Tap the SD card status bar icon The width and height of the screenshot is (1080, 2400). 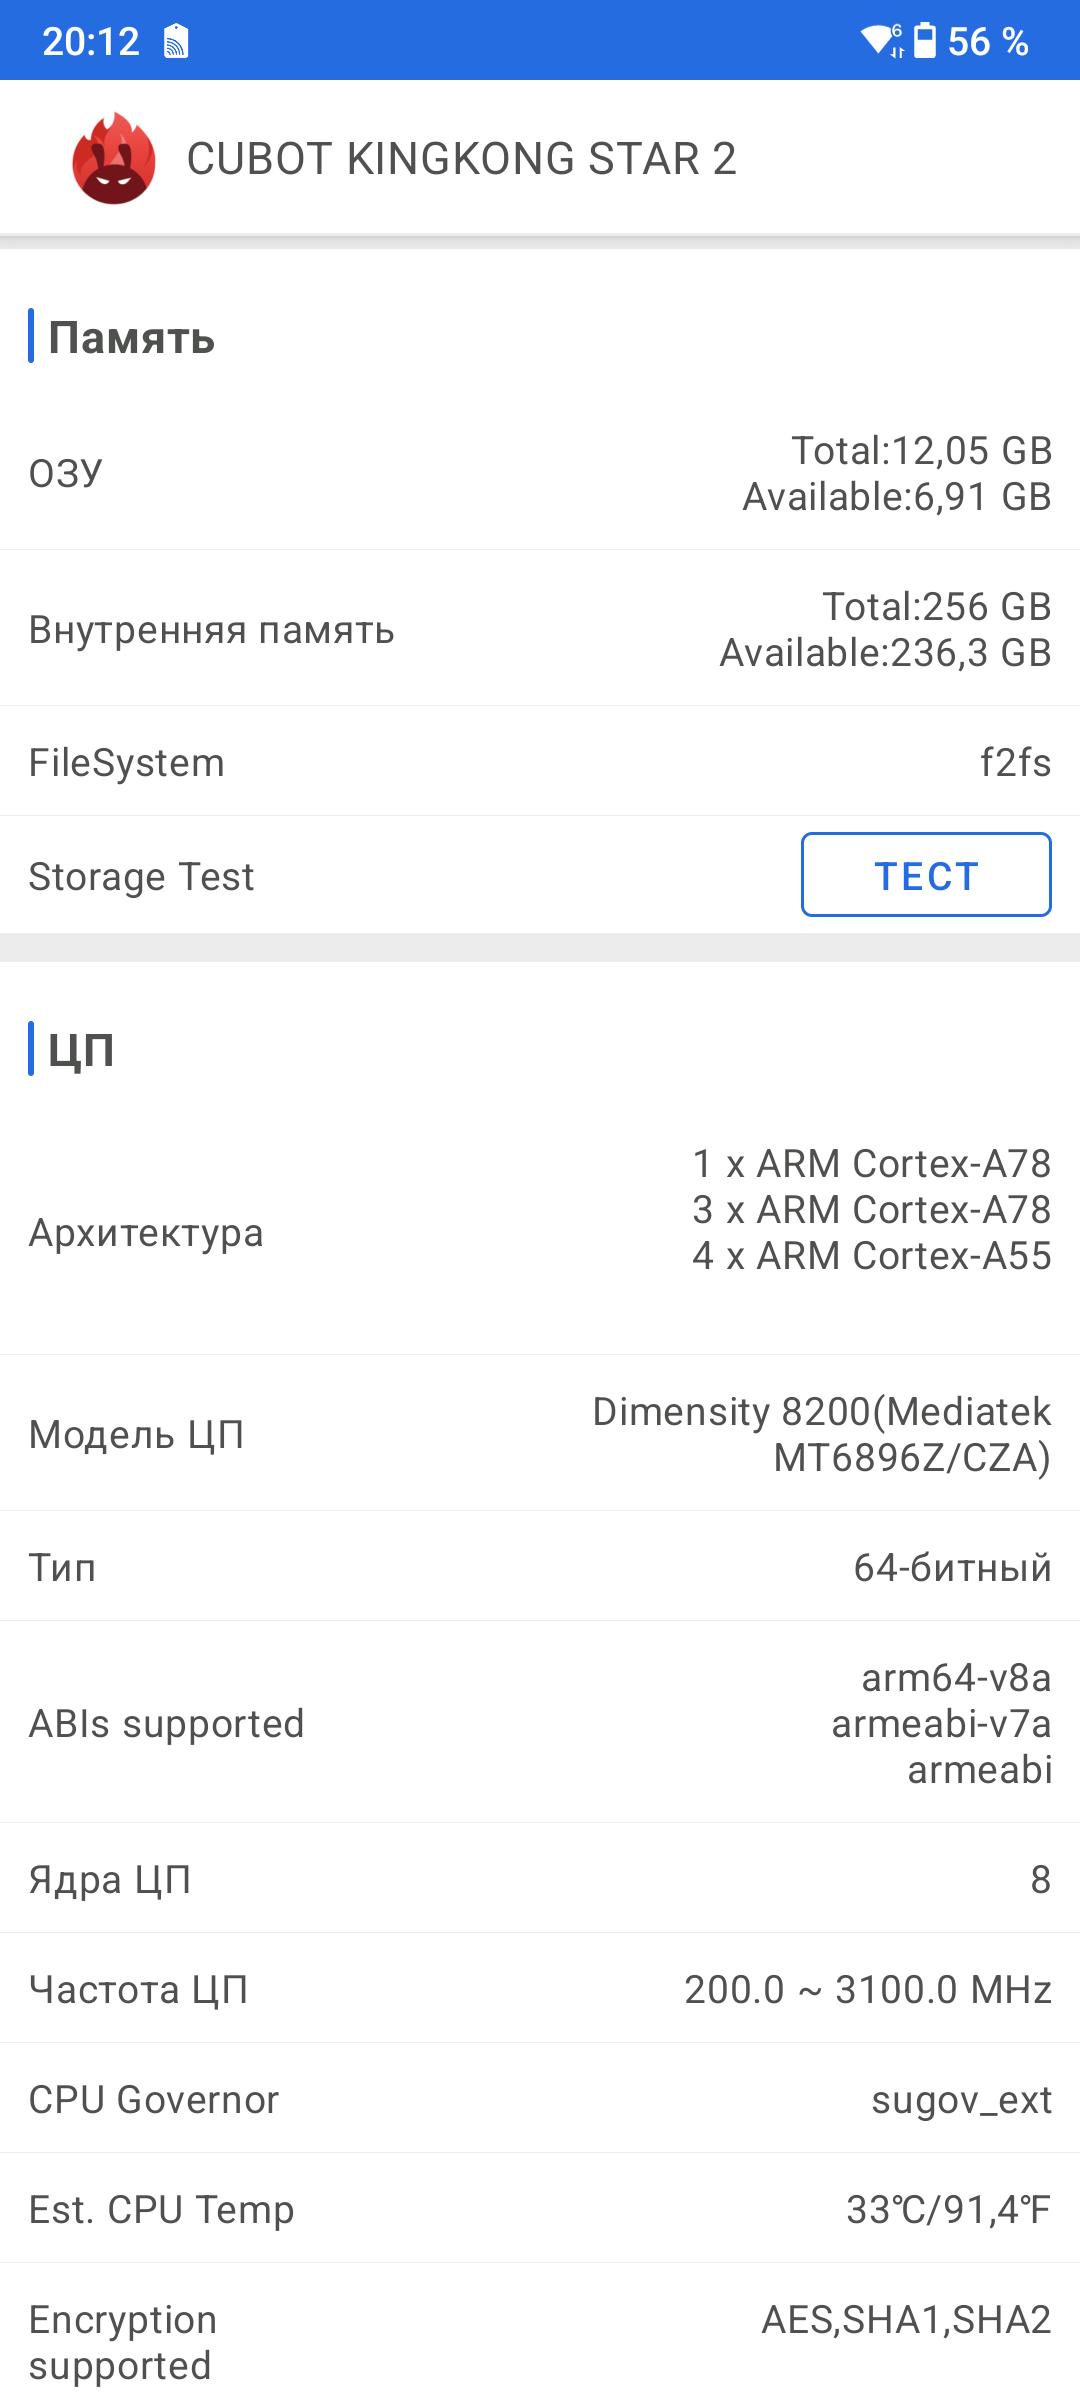pyautogui.click(x=176, y=41)
